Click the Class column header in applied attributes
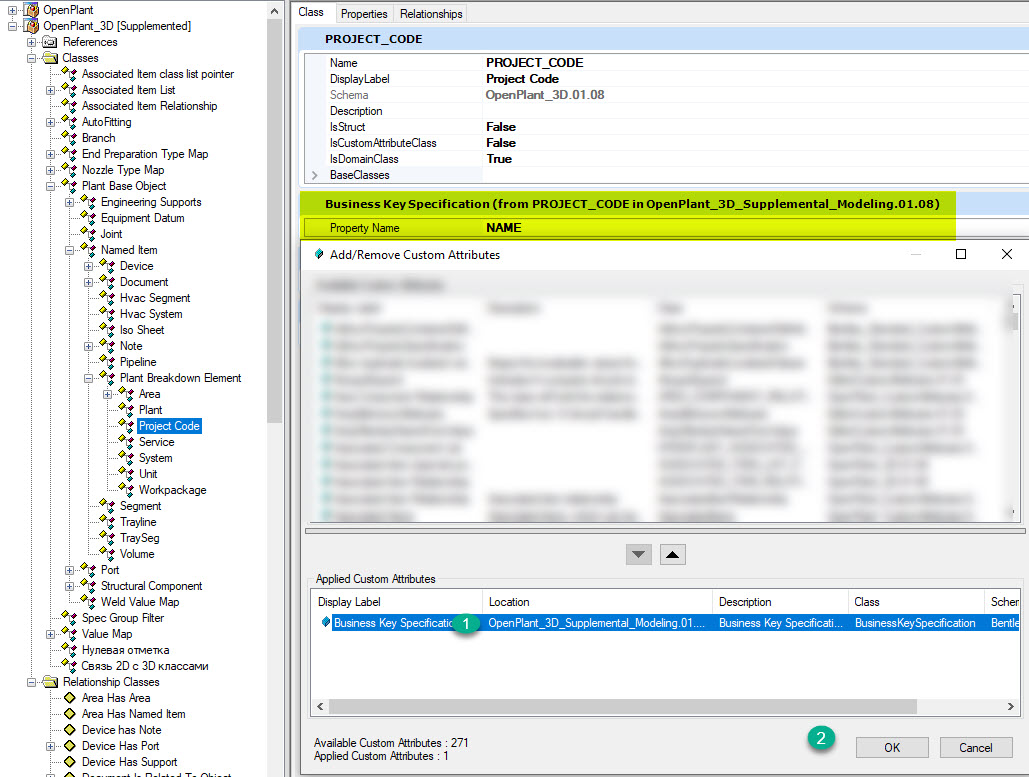The image size is (1029, 777). tap(917, 602)
